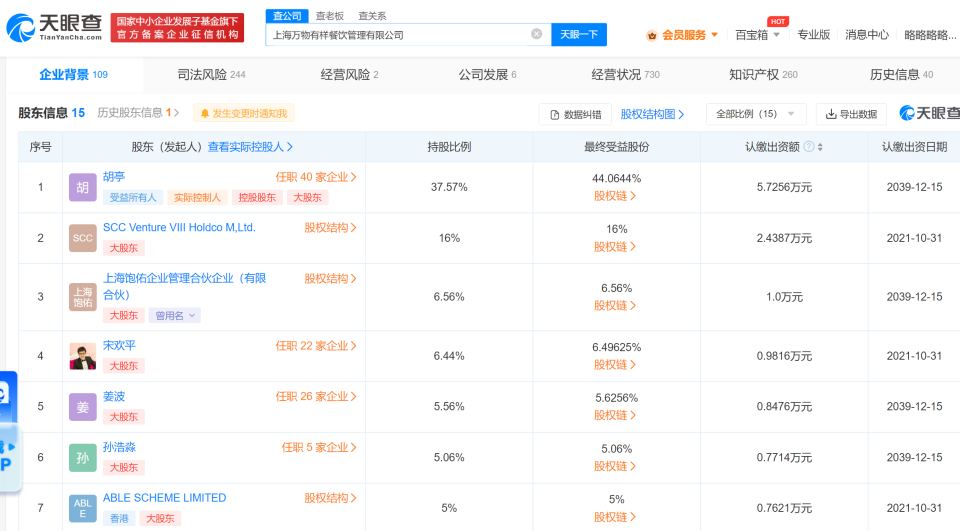This screenshot has height=531, width=960.
Task: Select the 知识产权 tab
Action: 763,75
